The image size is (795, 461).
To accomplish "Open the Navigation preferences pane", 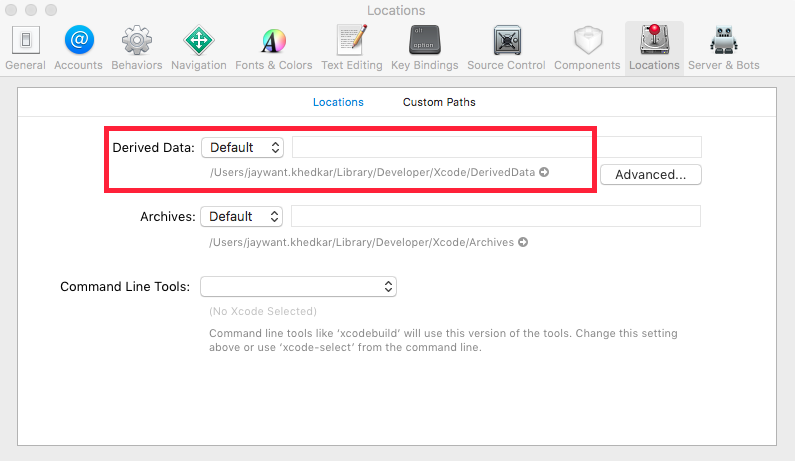I will 199,48.
